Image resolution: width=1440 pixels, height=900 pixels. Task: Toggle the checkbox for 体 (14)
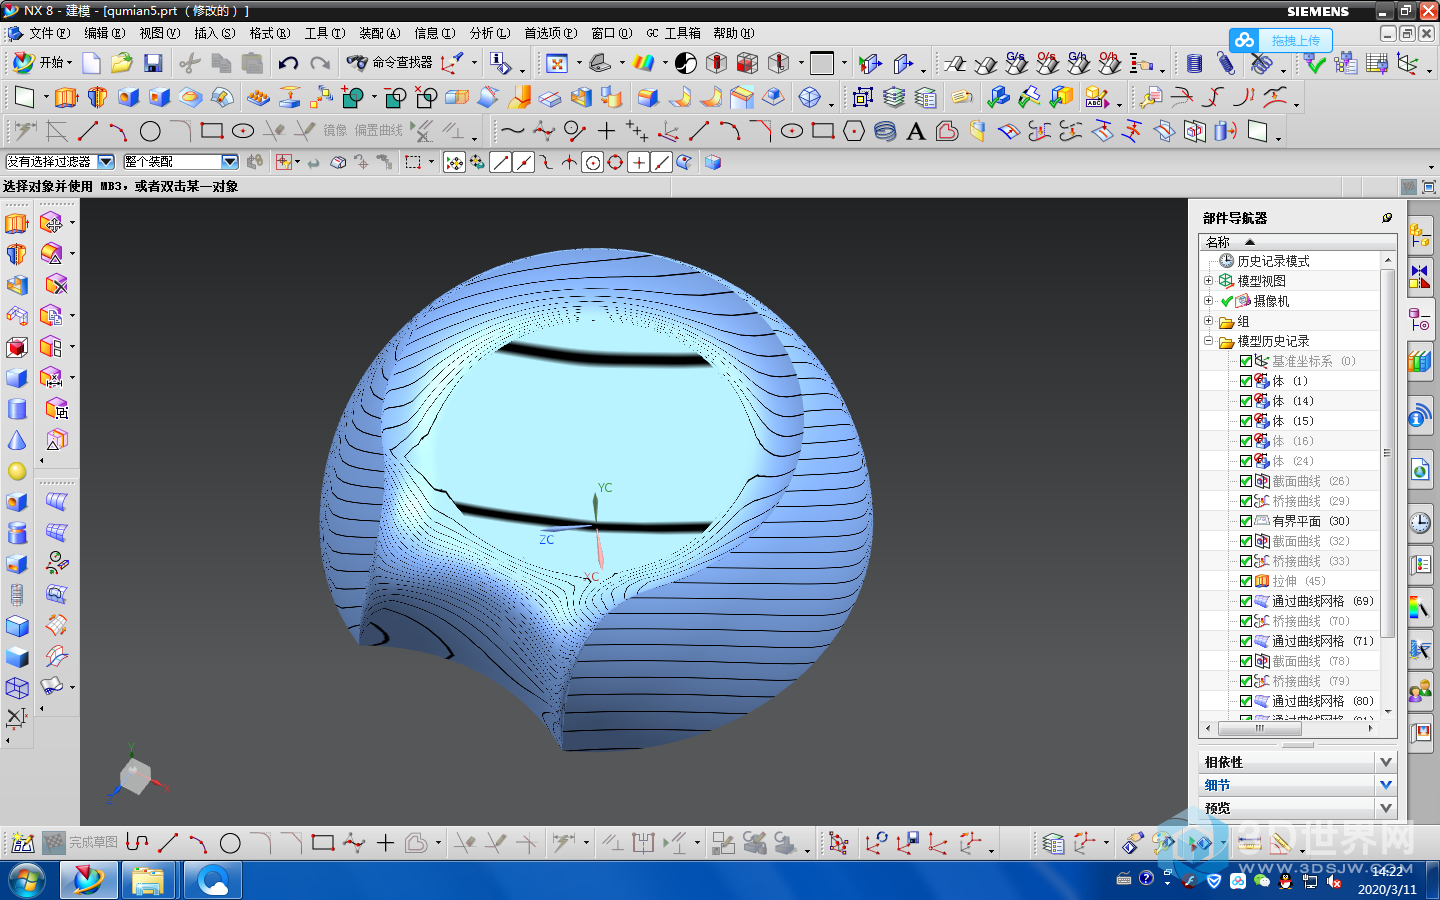point(1246,401)
